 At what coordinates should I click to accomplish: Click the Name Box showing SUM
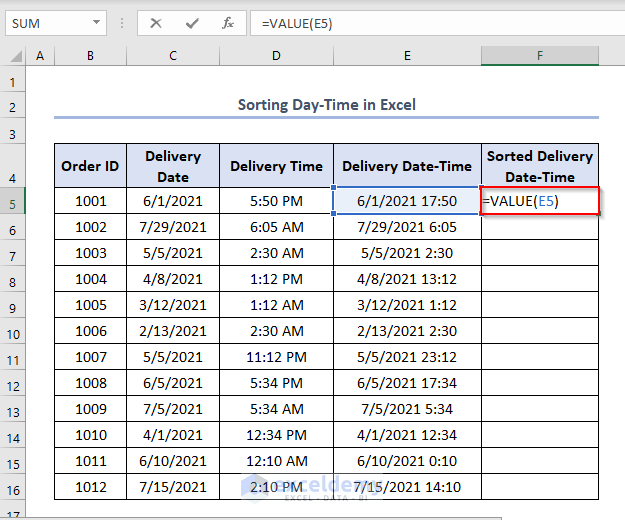pyautogui.click(x=45, y=22)
